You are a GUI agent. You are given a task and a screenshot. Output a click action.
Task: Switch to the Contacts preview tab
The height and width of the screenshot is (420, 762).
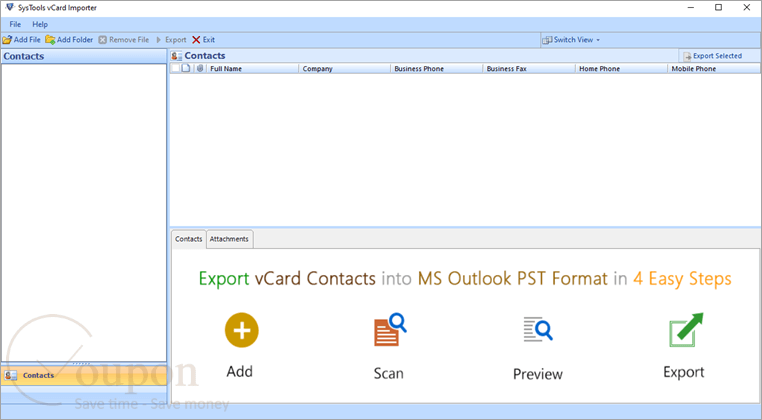189,239
